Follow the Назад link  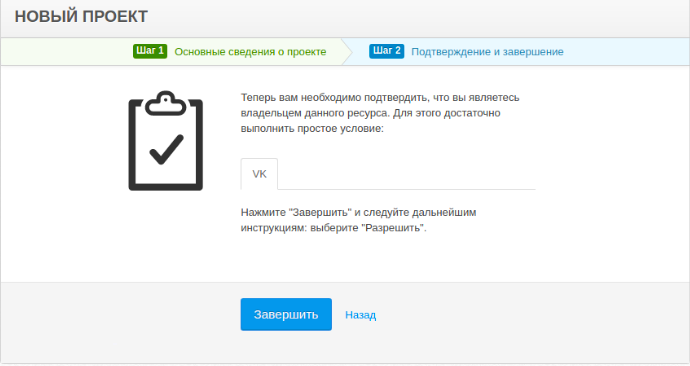point(360,315)
